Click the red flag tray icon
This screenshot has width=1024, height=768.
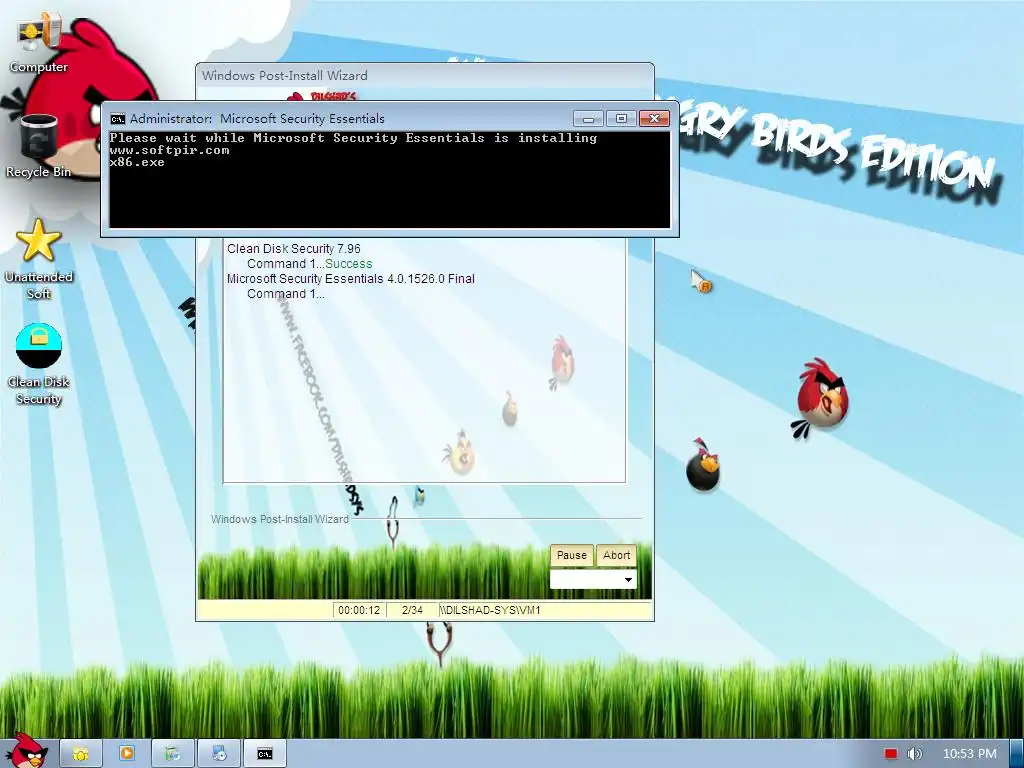[891, 754]
